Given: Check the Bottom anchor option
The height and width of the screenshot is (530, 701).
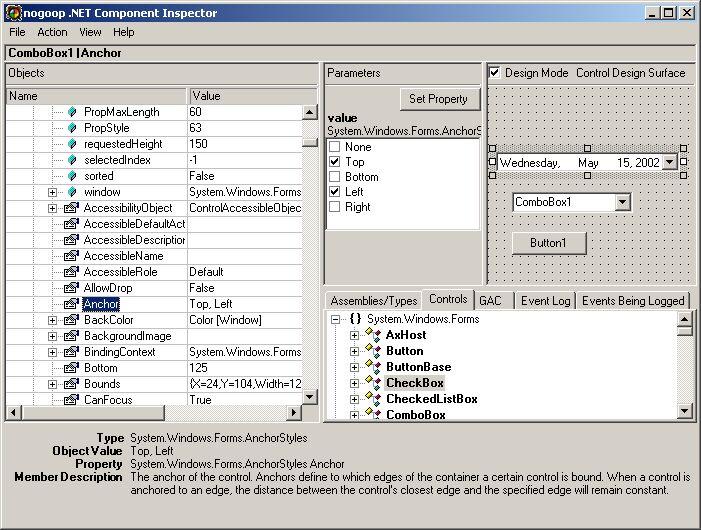Looking at the screenshot, I should point(334,177).
